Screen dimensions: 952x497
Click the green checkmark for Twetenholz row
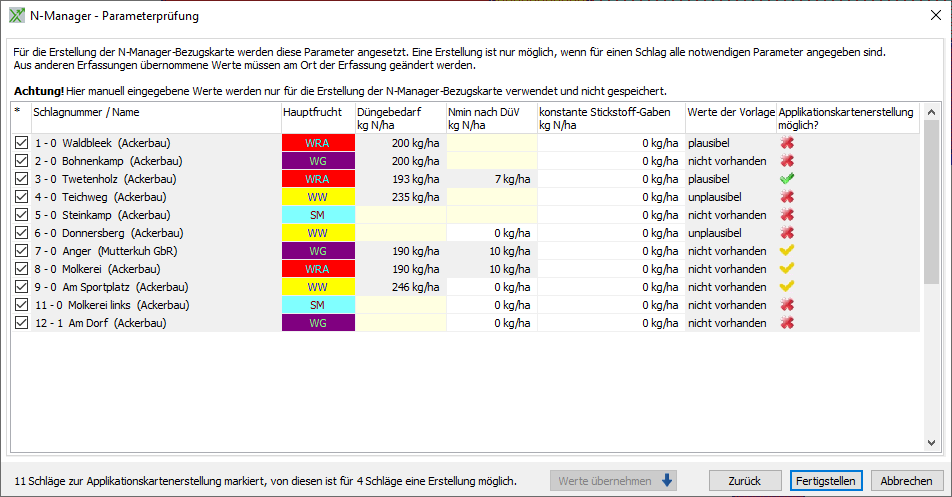click(x=788, y=179)
